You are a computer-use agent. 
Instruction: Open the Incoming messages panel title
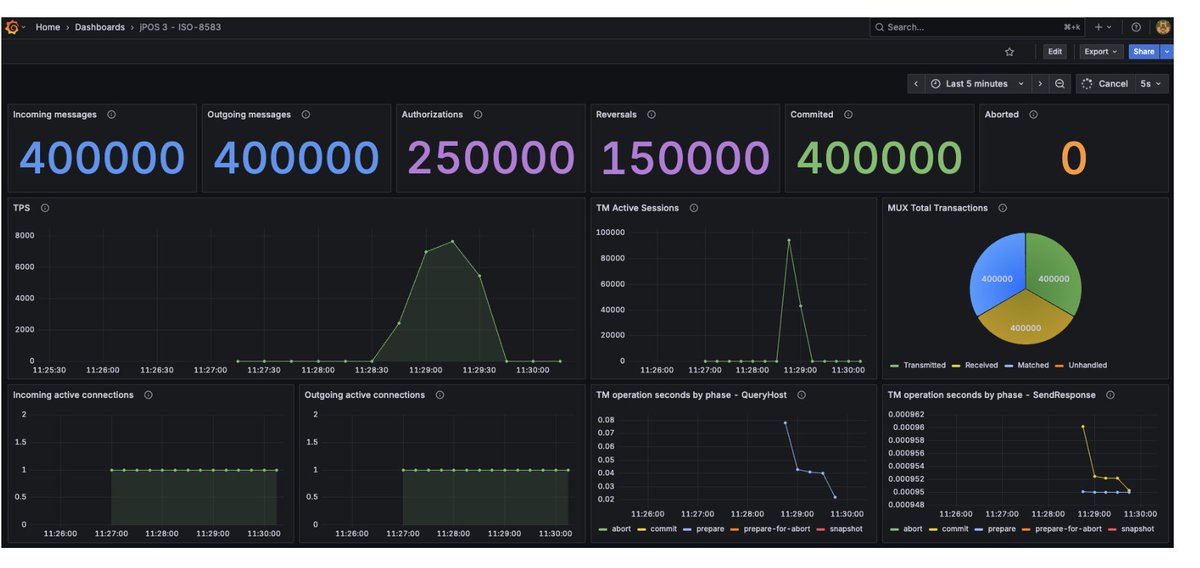(55, 115)
